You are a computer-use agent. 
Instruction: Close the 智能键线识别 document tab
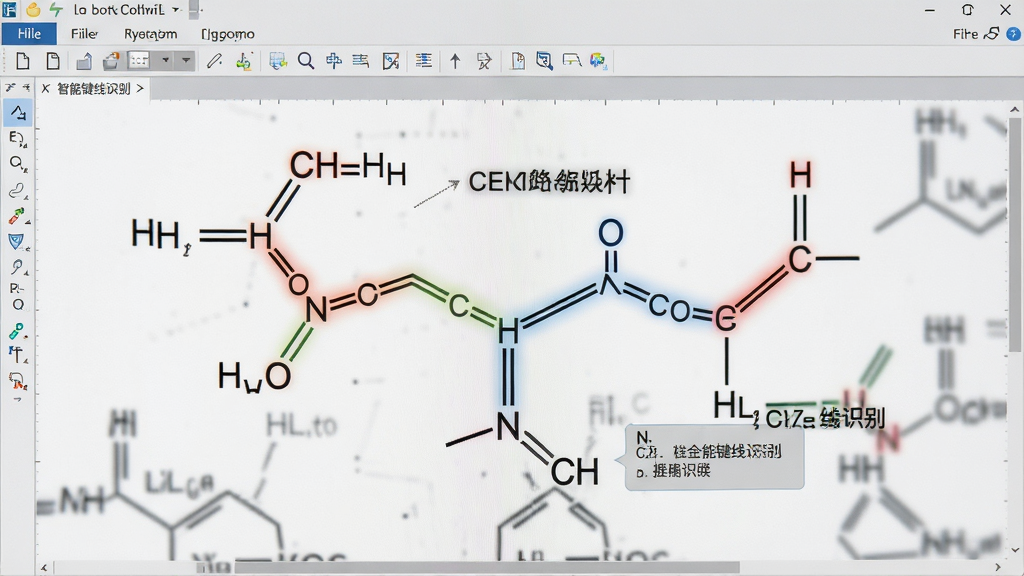pyautogui.click(x=46, y=88)
